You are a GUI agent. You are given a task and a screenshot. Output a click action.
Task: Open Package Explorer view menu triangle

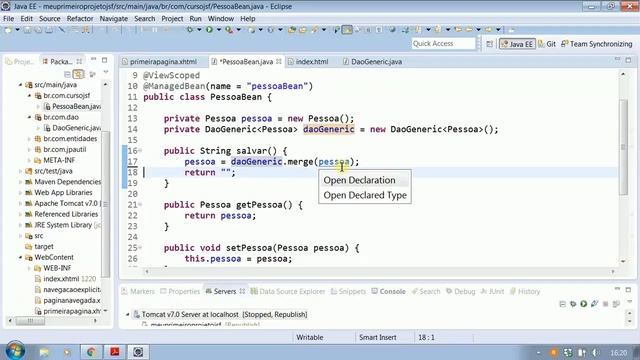coord(106,73)
